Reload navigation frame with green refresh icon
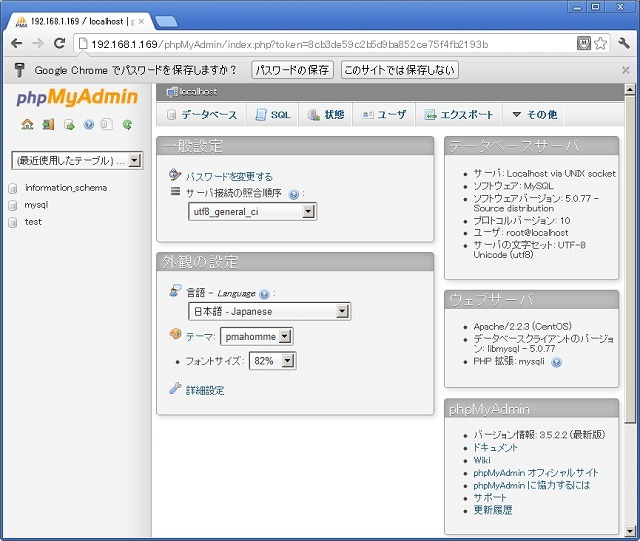Screen dimensions: 640x541 [127, 124]
